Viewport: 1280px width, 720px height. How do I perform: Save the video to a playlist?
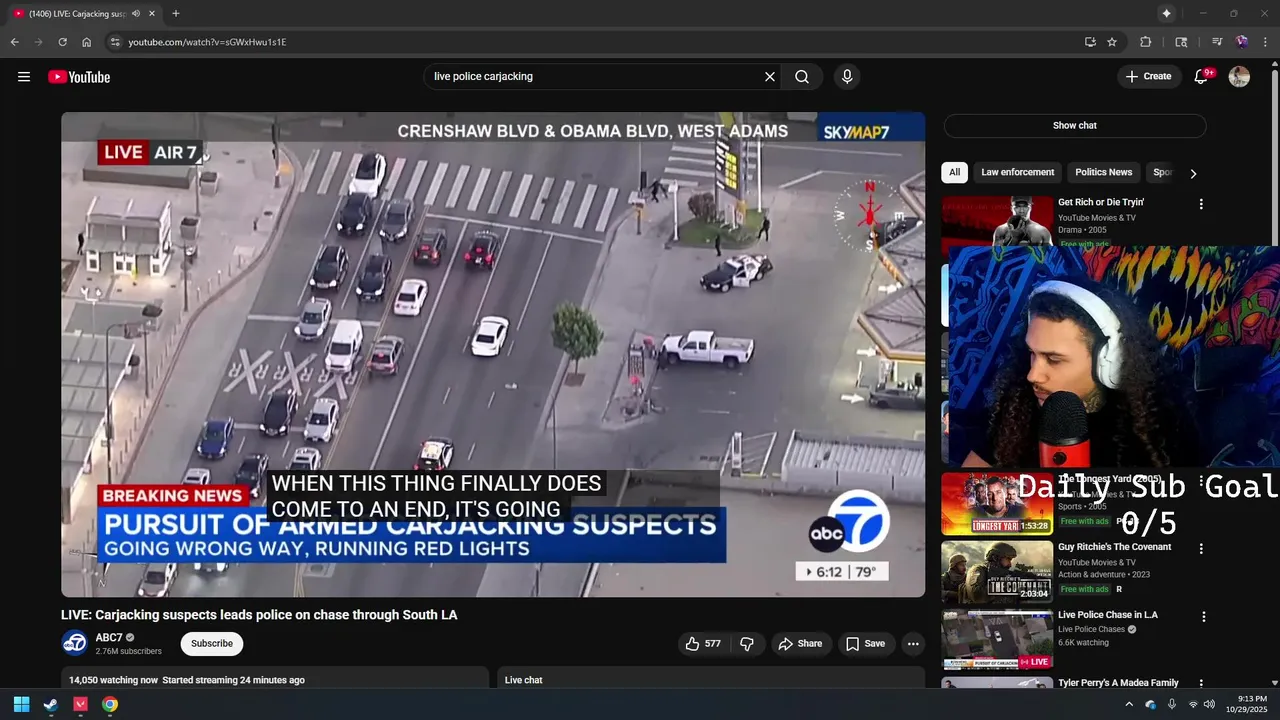[x=865, y=644]
